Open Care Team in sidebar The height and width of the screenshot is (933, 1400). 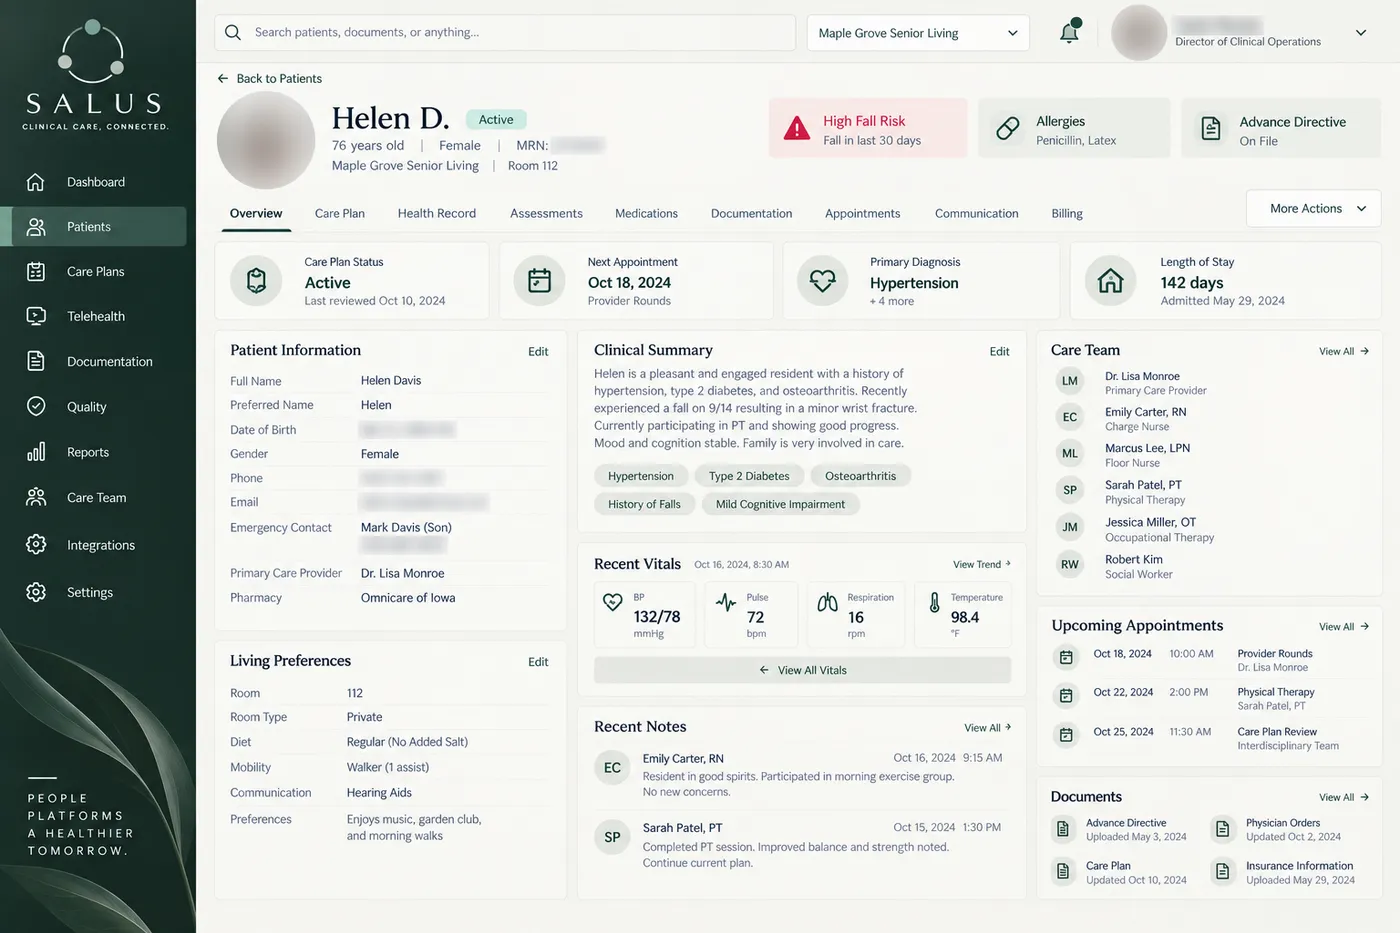pyautogui.click(x=98, y=497)
